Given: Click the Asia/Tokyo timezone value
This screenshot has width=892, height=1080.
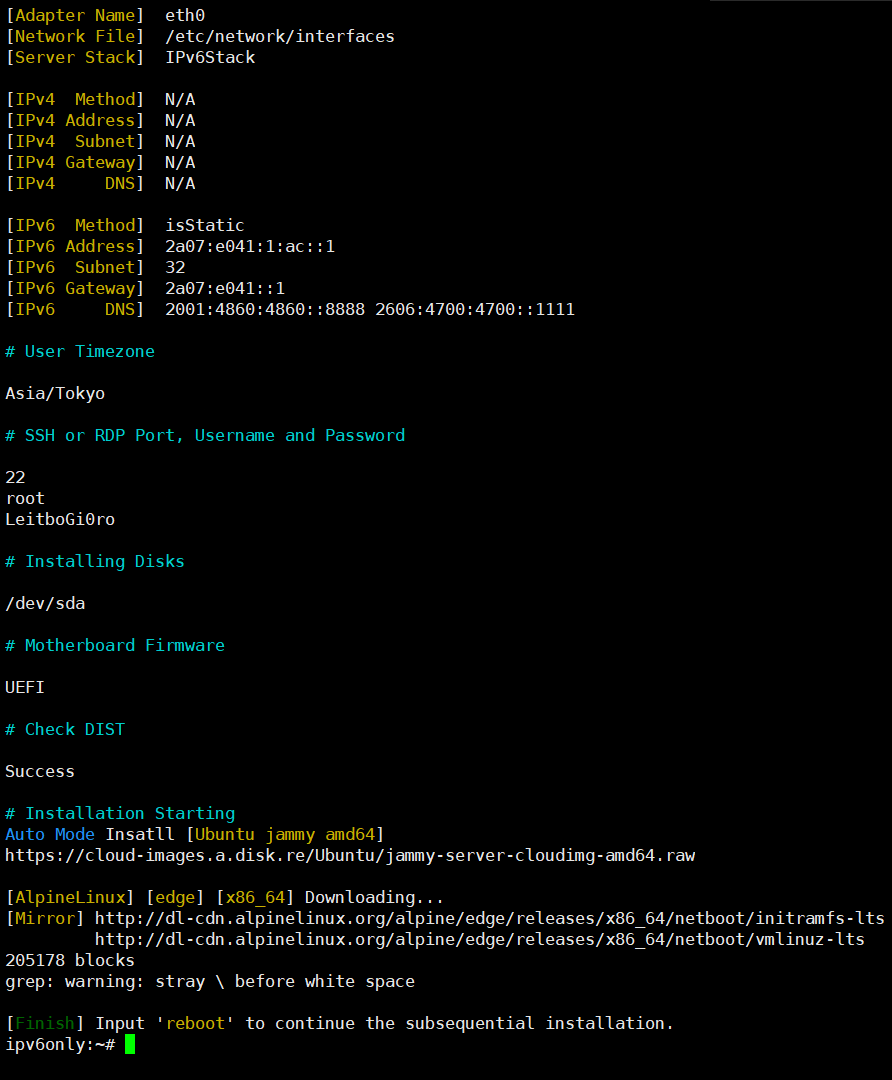Looking at the screenshot, I should (55, 394).
